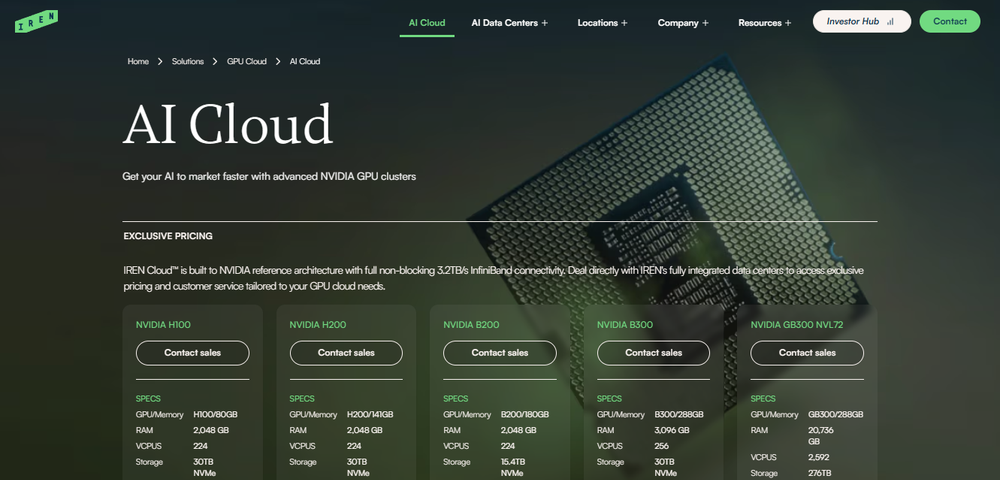Click the plus icon beside Locations
The height and width of the screenshot is (480, 1000).
[624, 23]
